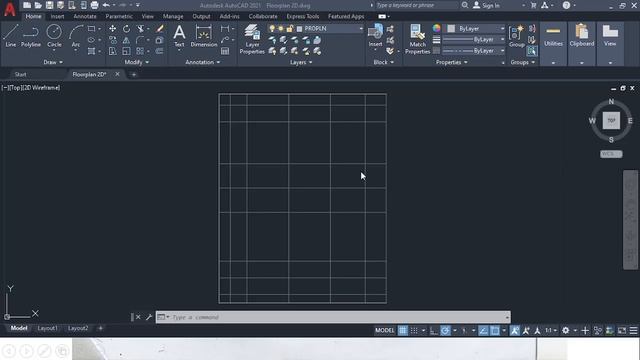
Task: Toggle object snap in status bar
Action: pos(495,330)
